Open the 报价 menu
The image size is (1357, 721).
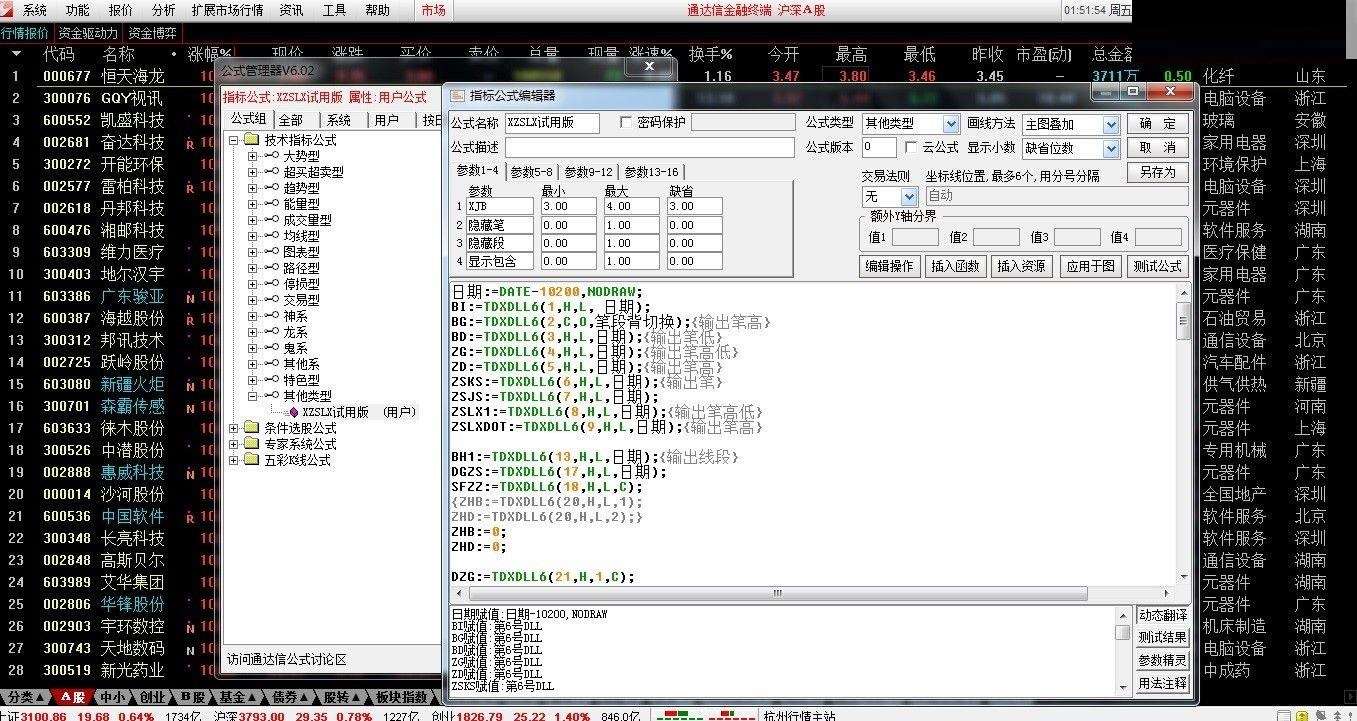coord(120,10)
